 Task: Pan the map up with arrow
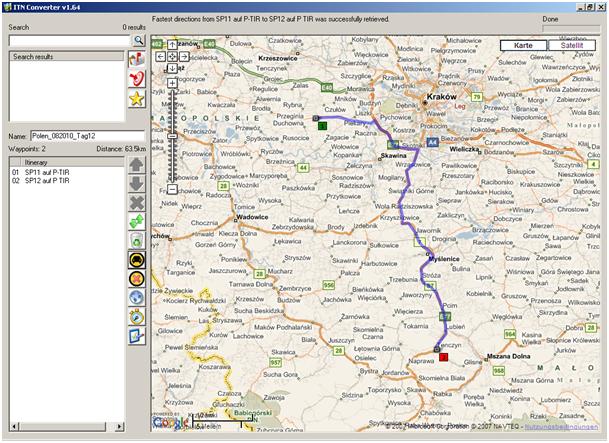tap(172, 45)
